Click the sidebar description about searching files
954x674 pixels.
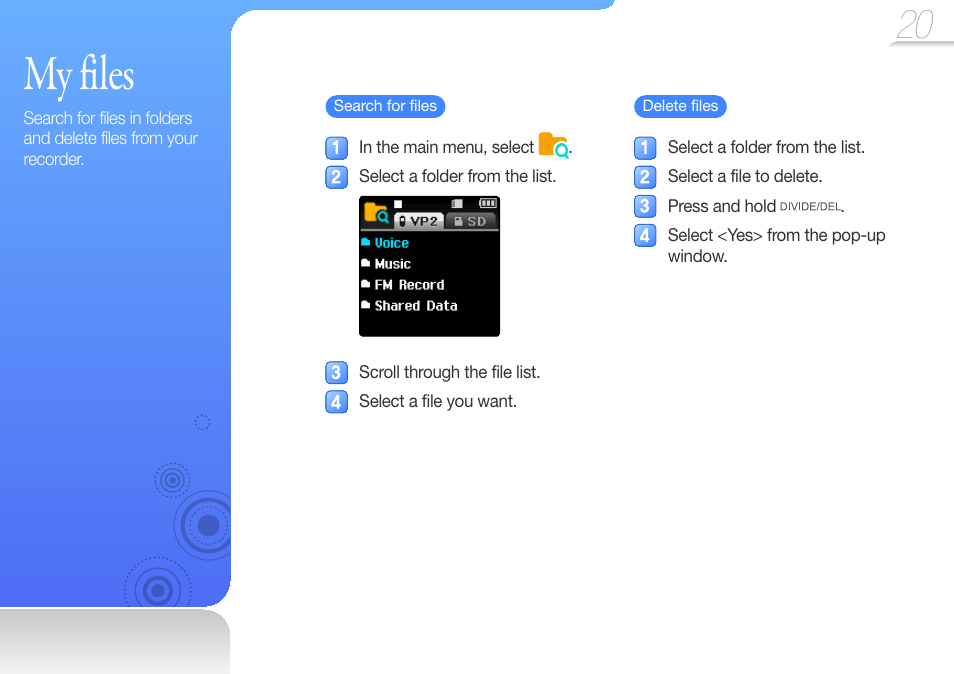coord(111,139)
